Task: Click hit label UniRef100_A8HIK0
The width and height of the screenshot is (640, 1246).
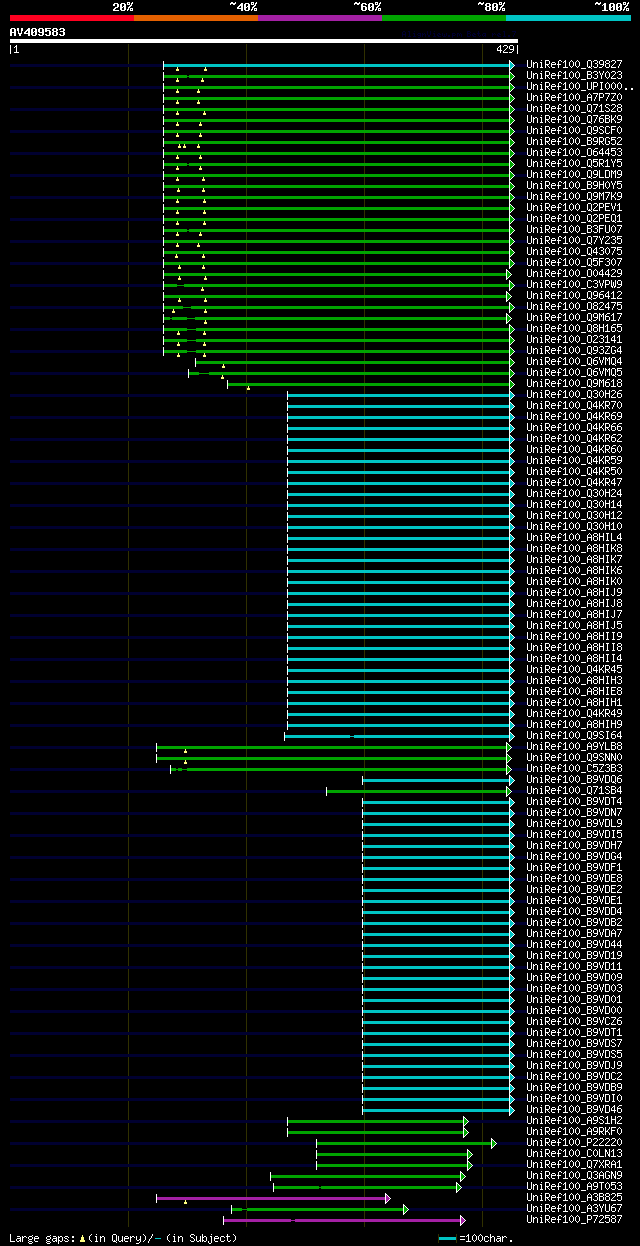Action: click(x=574, y=582)
